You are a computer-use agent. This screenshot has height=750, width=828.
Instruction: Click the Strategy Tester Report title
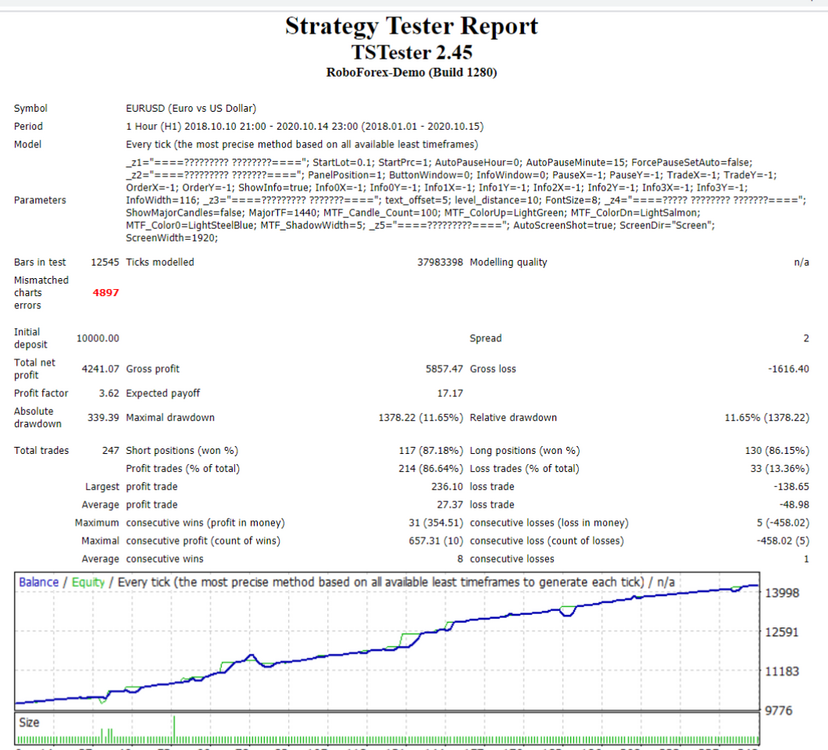(x=411, y=26)
